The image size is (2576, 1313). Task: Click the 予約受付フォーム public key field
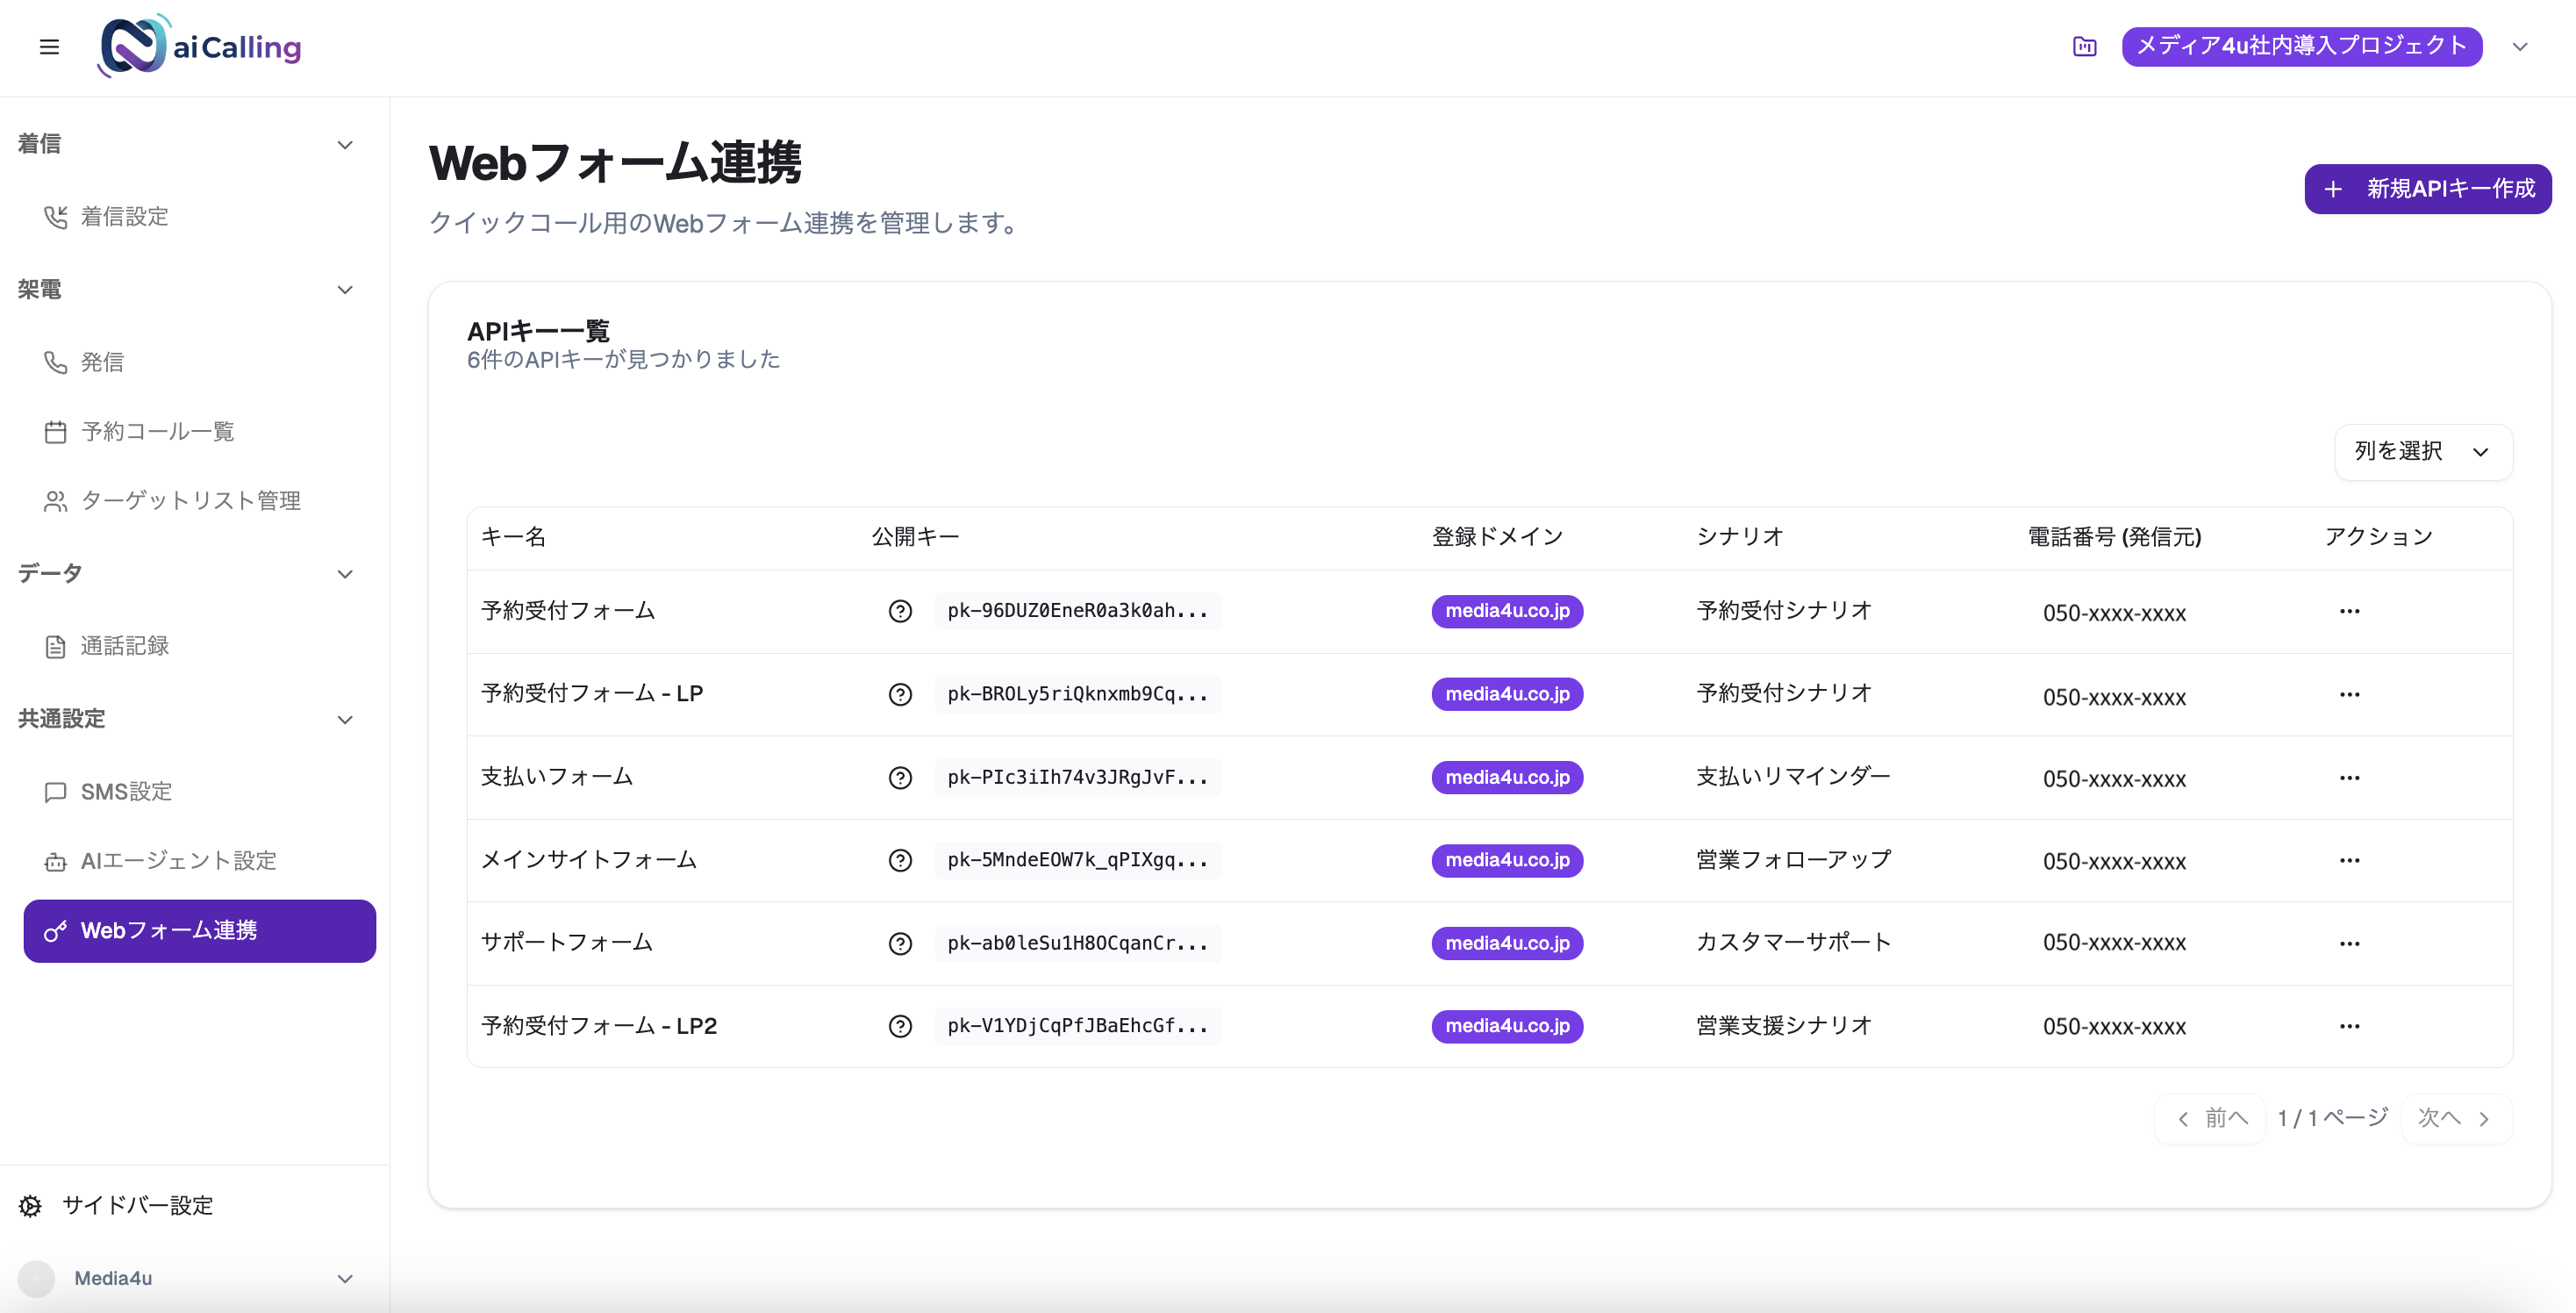(1078, 611)
